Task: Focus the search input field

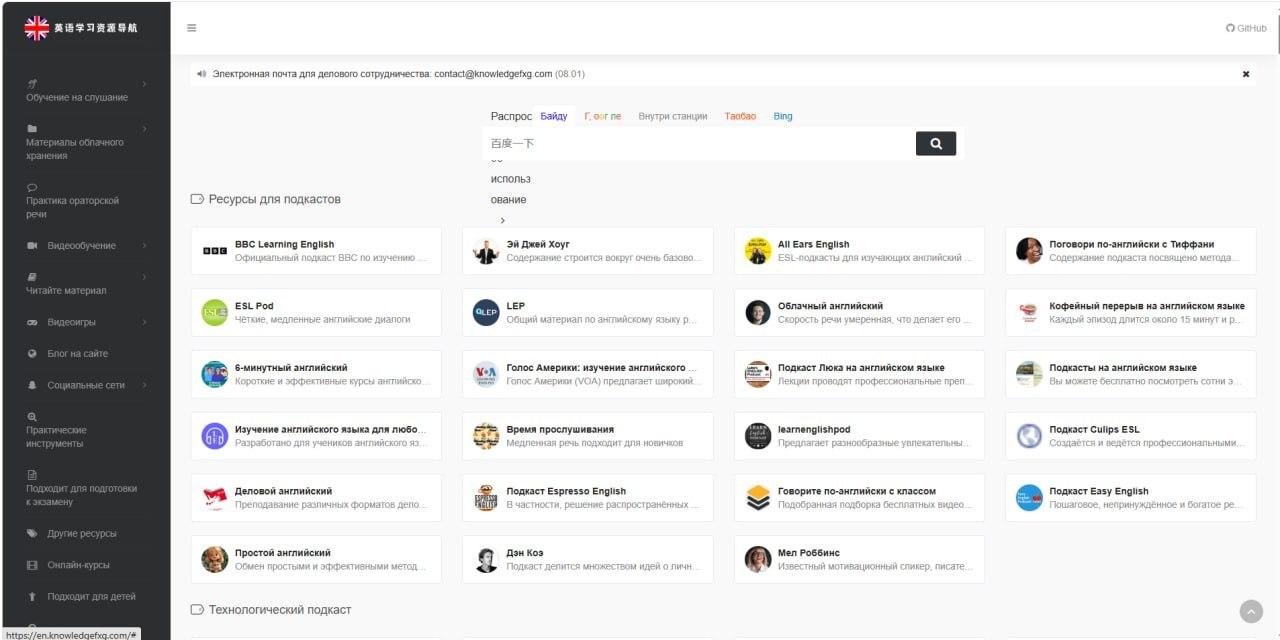Action: click(x=700, y=143)
